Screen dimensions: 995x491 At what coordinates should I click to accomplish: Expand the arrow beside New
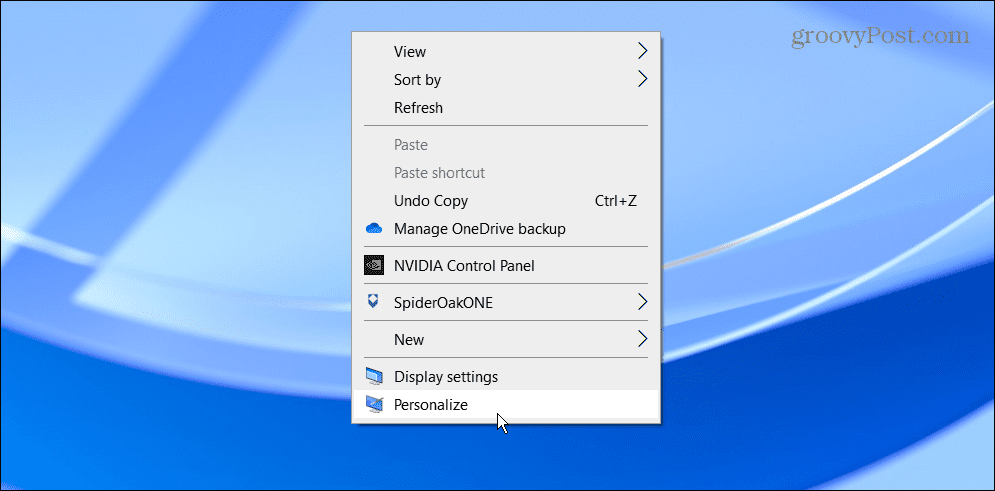[x=643, y=339]
